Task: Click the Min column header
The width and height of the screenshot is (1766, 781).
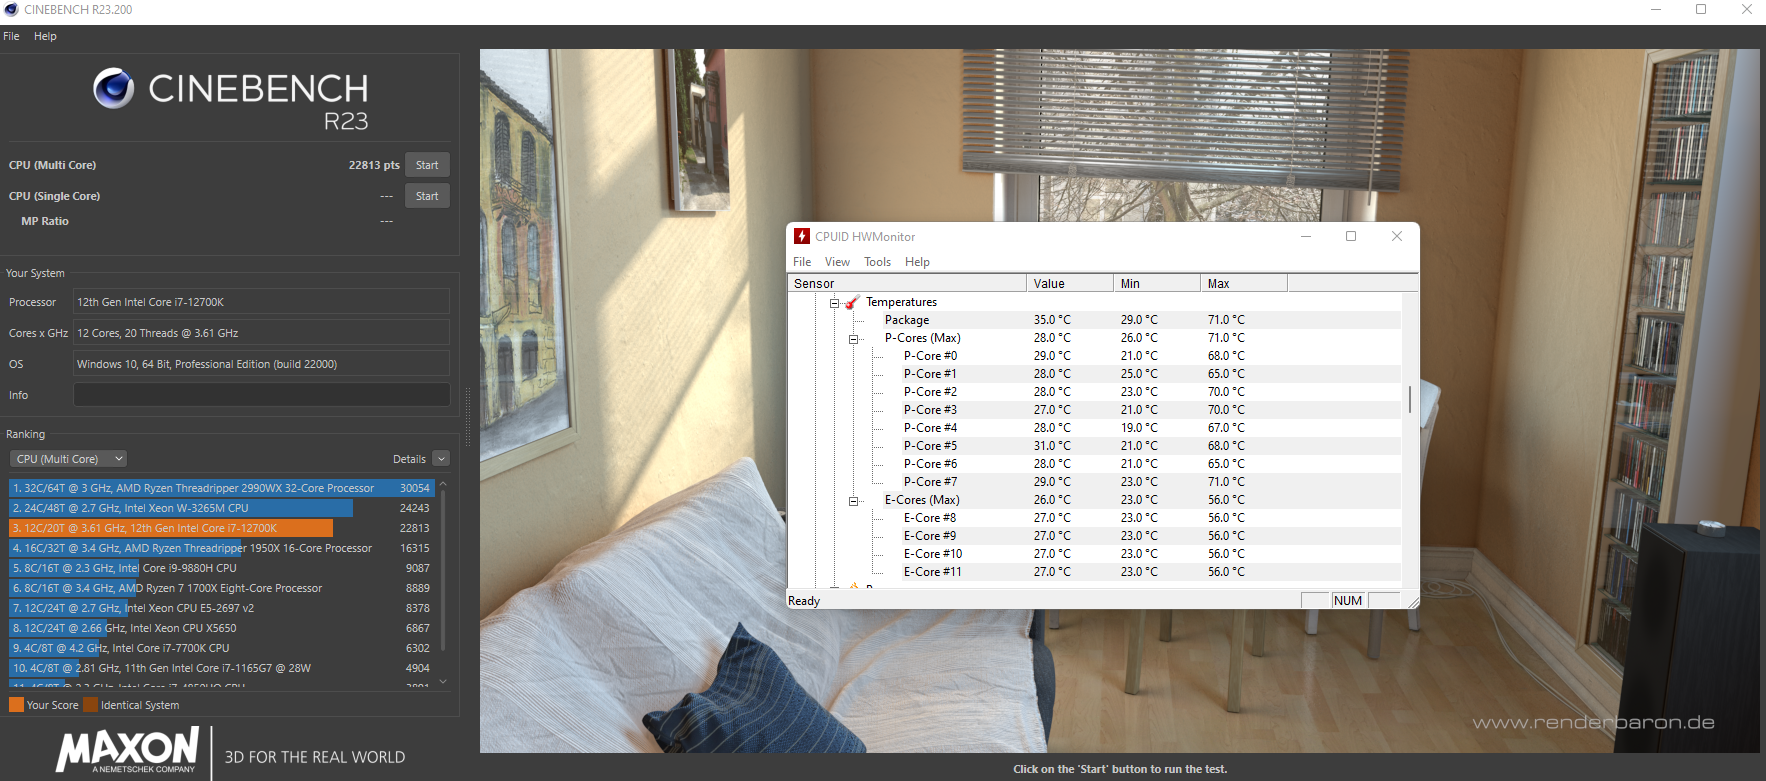Action: pos(1156,283)
